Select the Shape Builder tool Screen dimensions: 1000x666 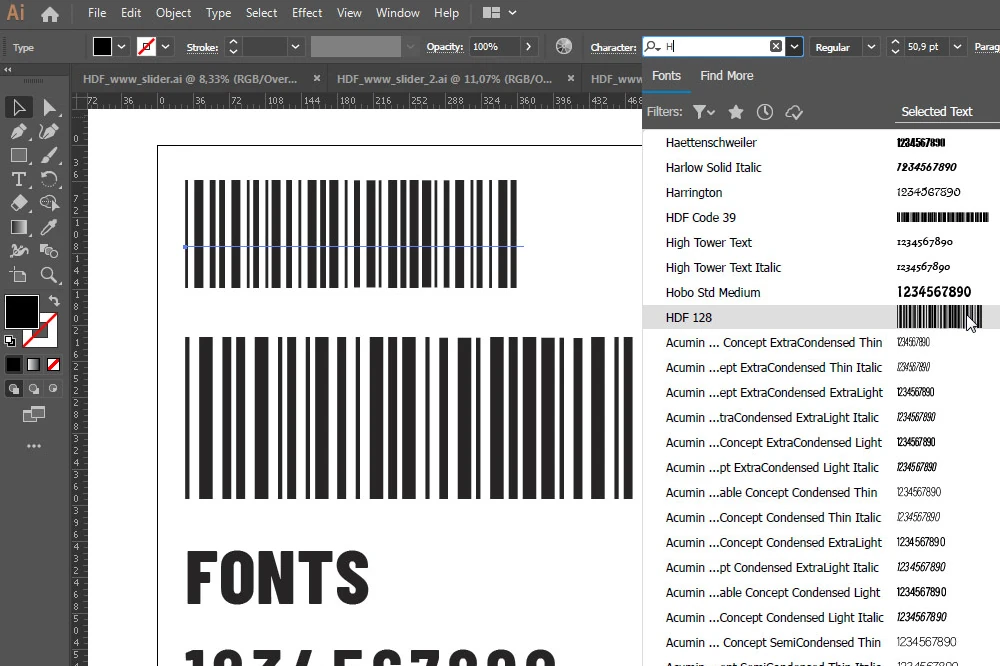tap(49, 204)
